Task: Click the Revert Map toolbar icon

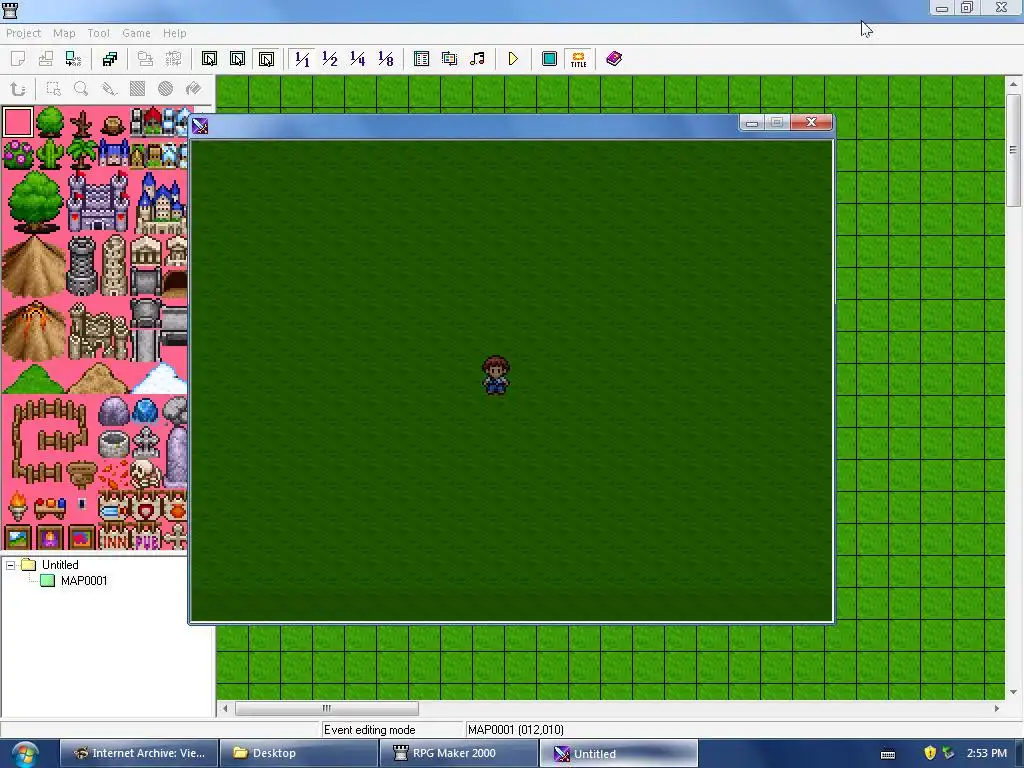Action: [x=173, y=59]
